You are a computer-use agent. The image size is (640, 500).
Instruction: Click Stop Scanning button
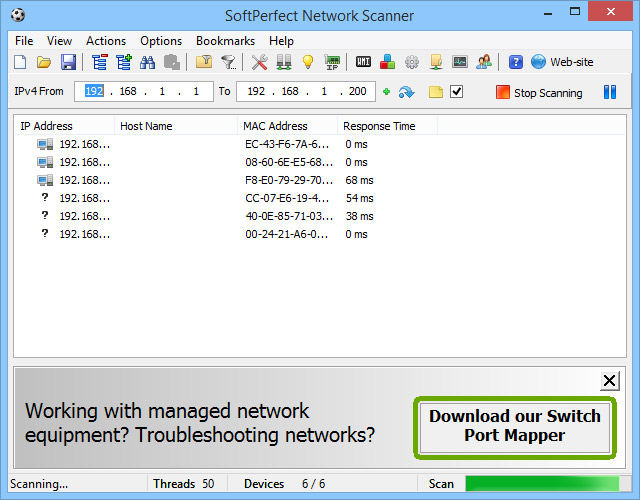539,93
